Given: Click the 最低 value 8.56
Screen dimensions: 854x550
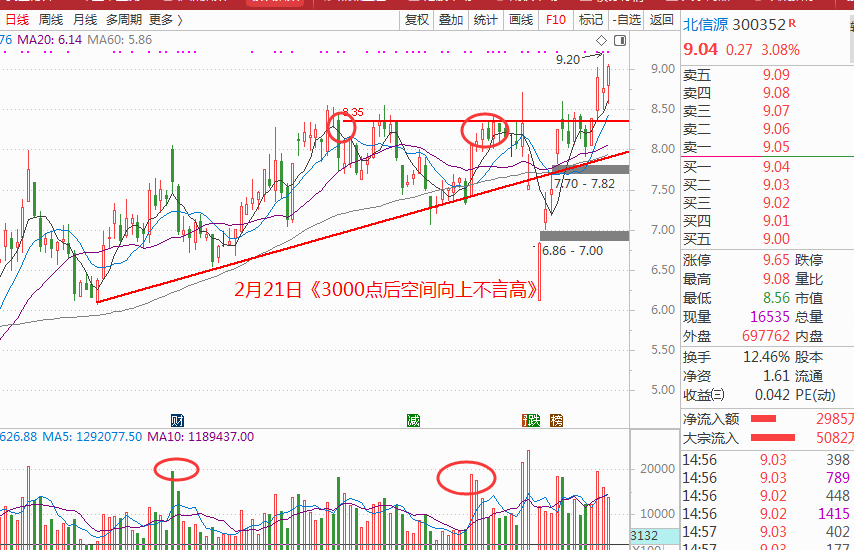Looking at the screenshot, I should (776, 298).
